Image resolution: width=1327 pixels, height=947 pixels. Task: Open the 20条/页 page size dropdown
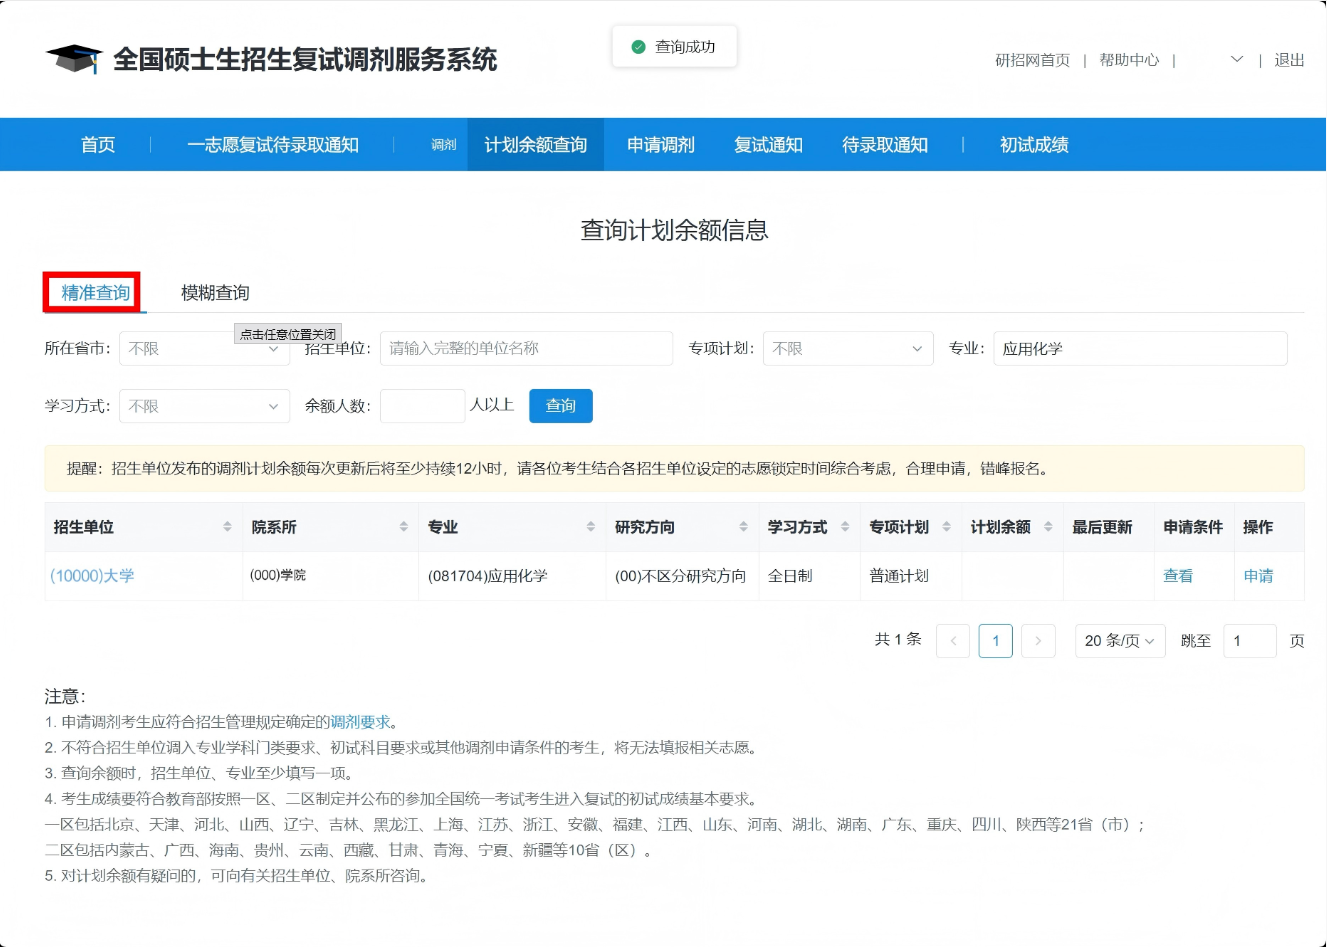(x=1119, y=641)
